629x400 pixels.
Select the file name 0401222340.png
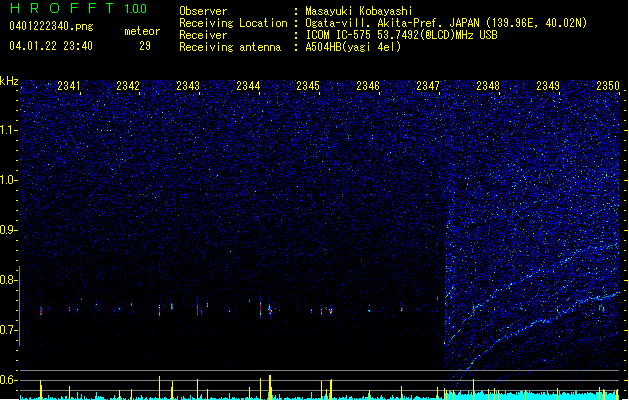tap(51, 27)
